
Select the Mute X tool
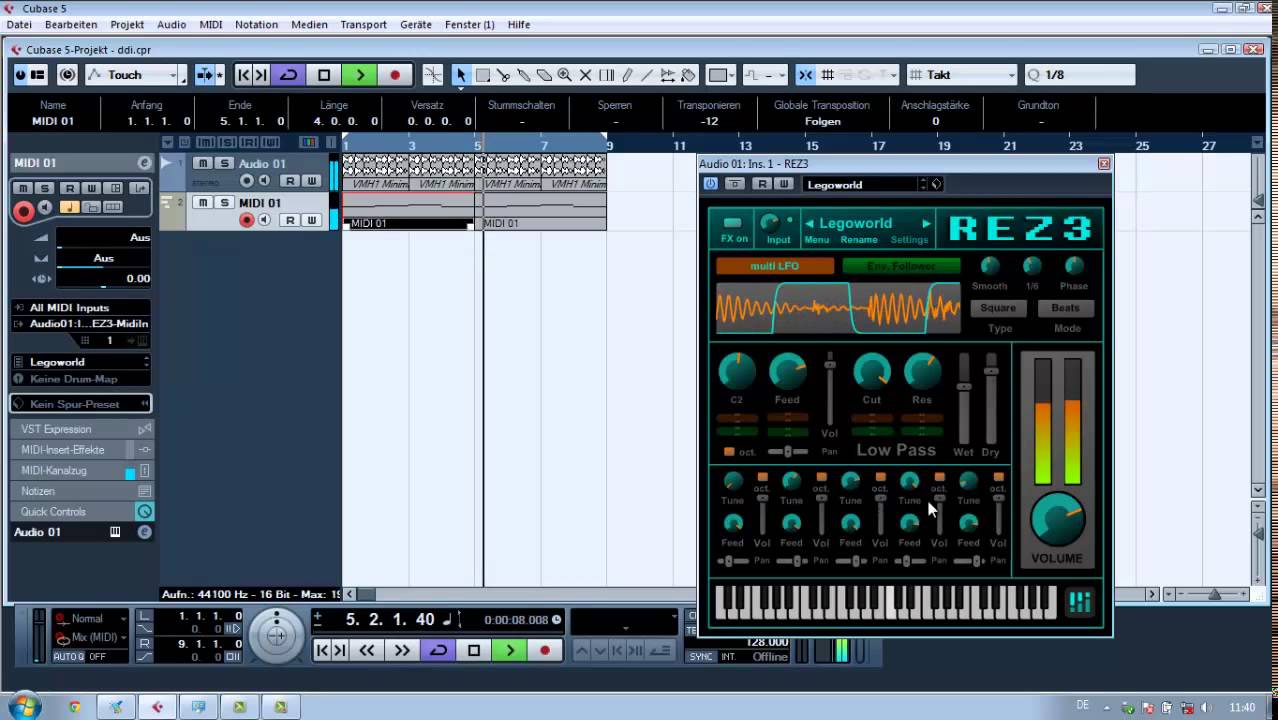[586, 75]
